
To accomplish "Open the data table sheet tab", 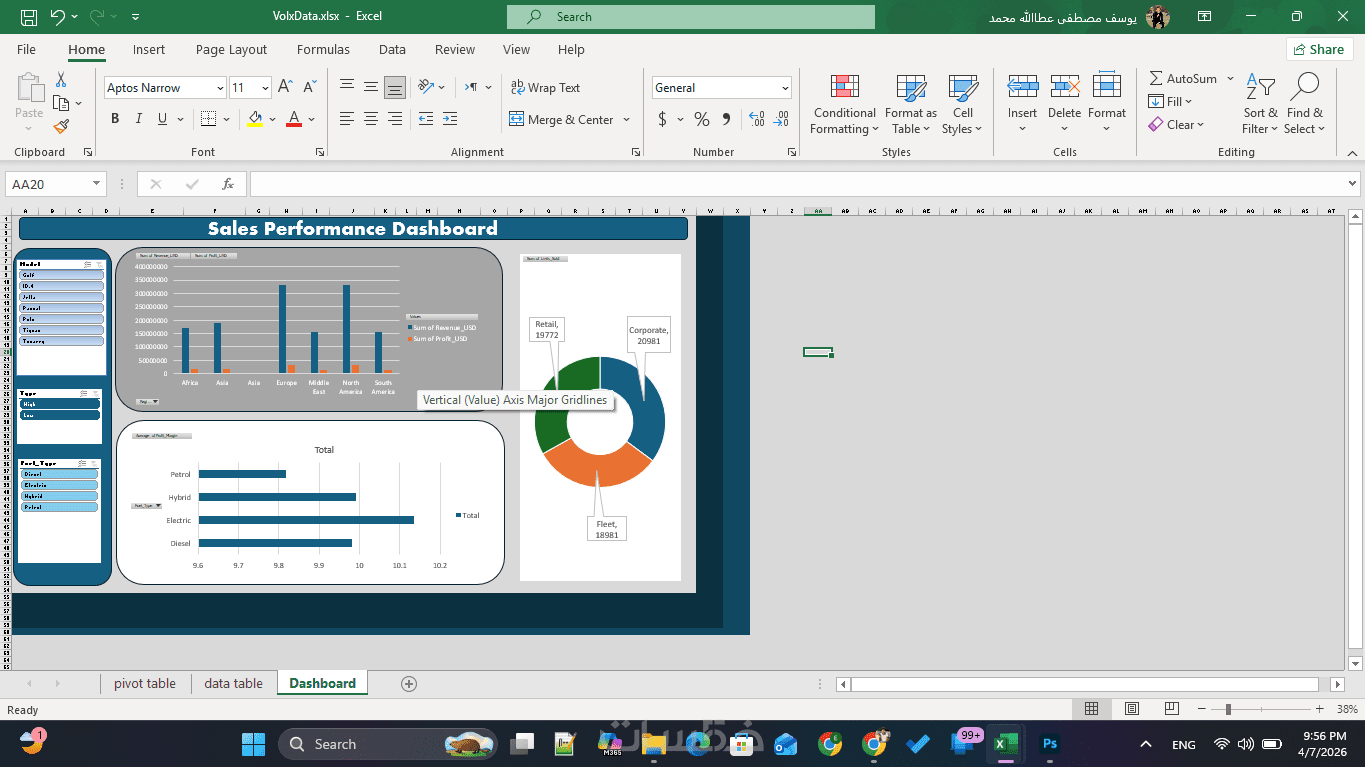I will click(x=233, y=684).
